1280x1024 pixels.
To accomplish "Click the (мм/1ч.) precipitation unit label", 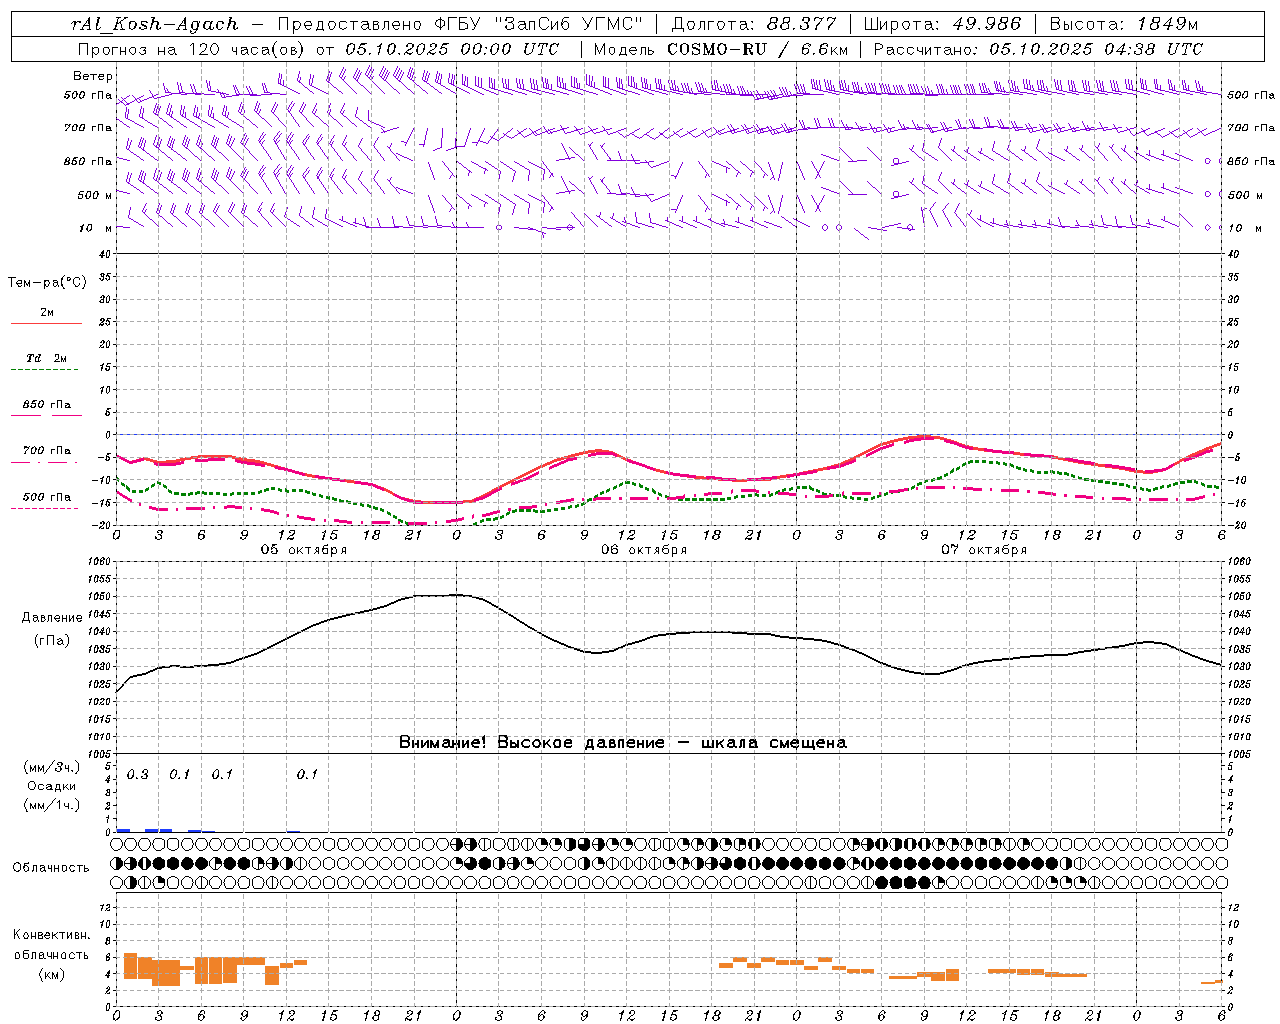I will [52, 805].
